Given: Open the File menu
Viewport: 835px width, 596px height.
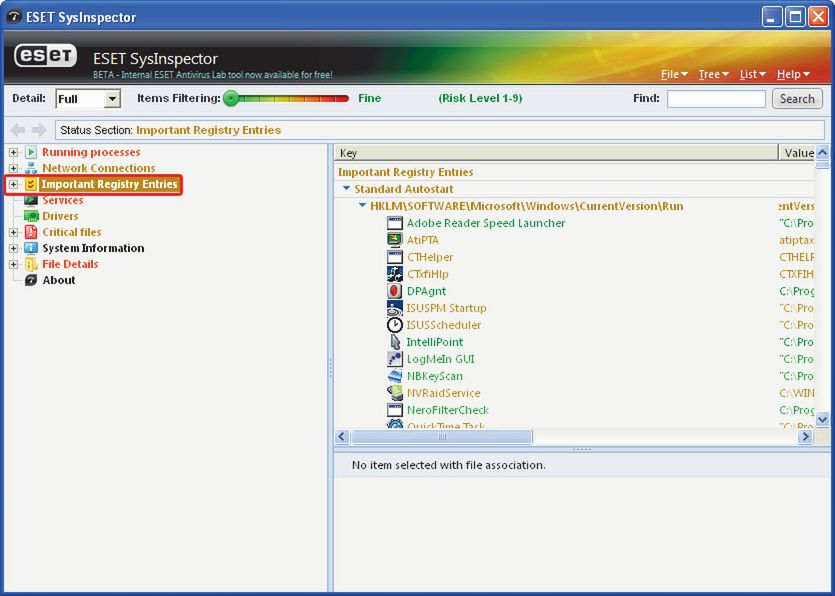Looking at the screenshot, I should tap(674, 75).
